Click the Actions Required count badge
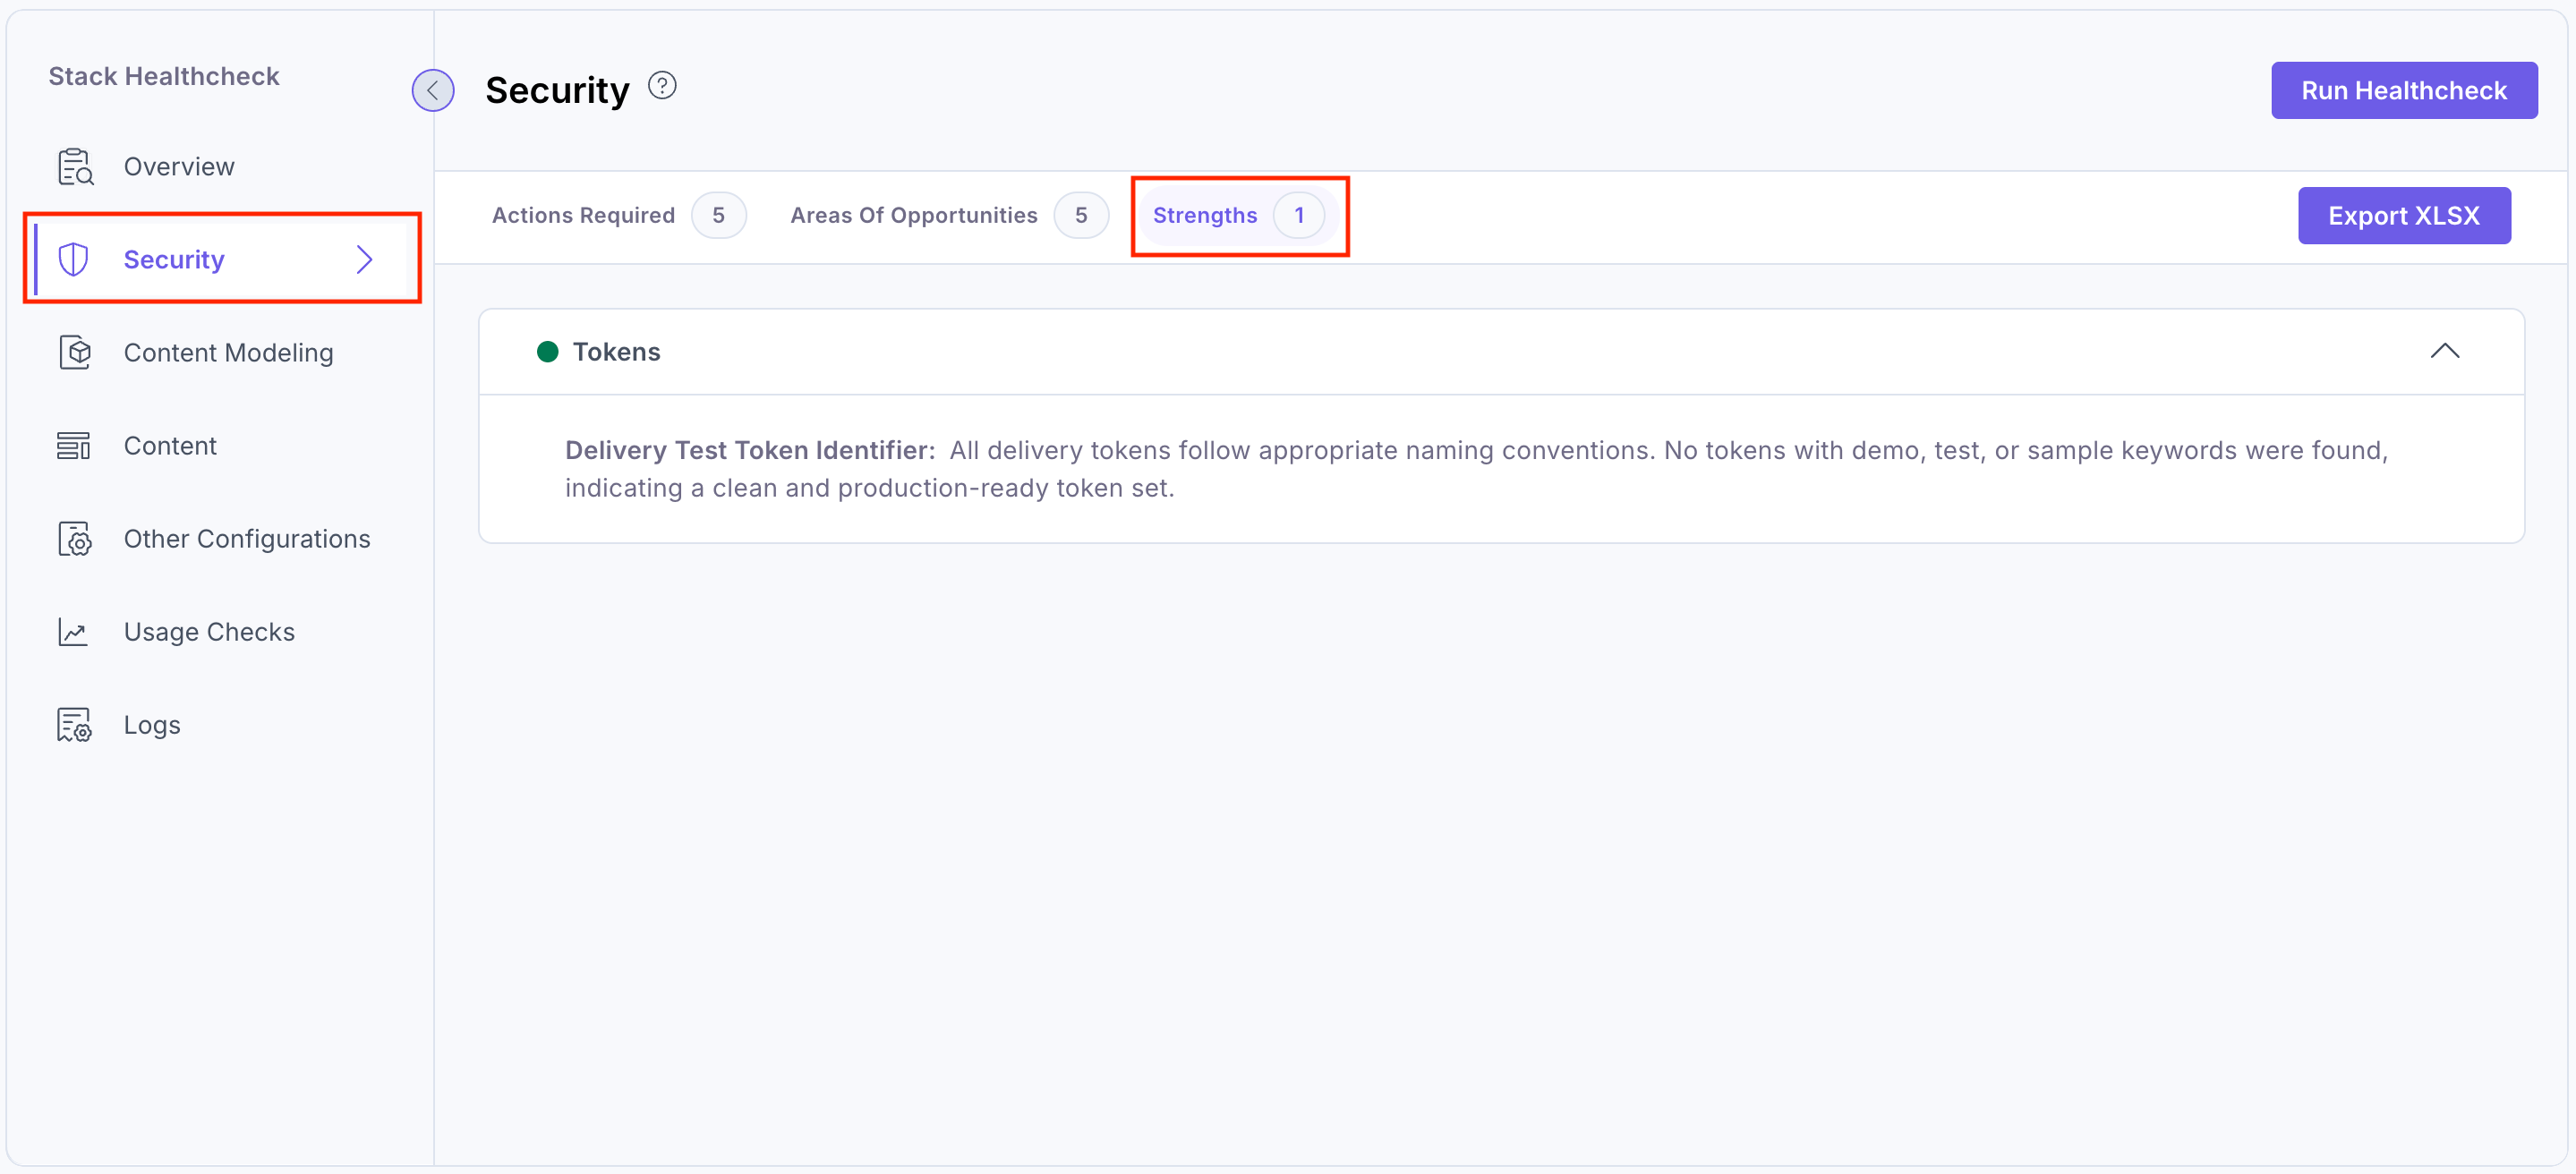Screen dimensions: 2576x1174 [x=718, y=215]
